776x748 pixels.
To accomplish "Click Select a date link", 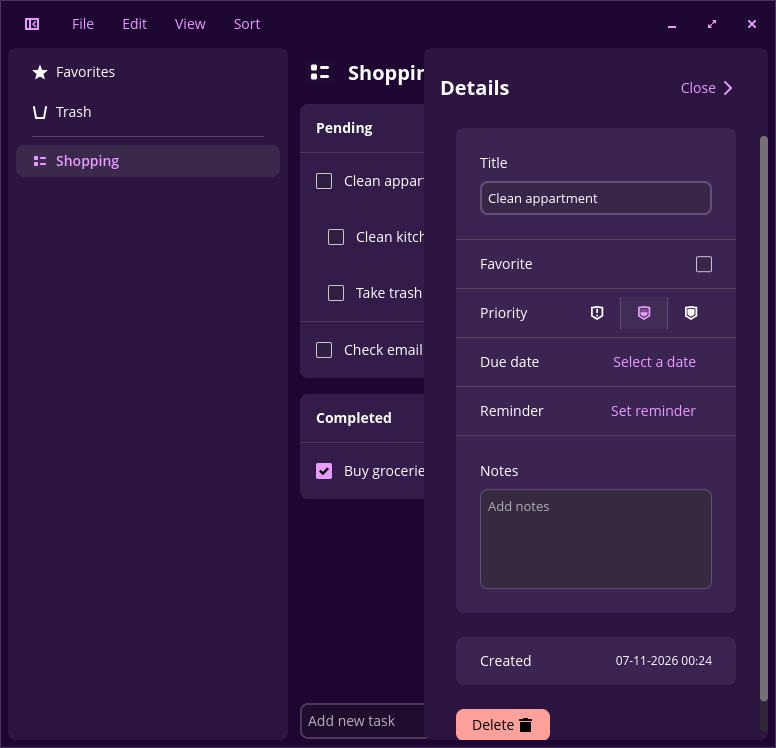I will [654, 362].
